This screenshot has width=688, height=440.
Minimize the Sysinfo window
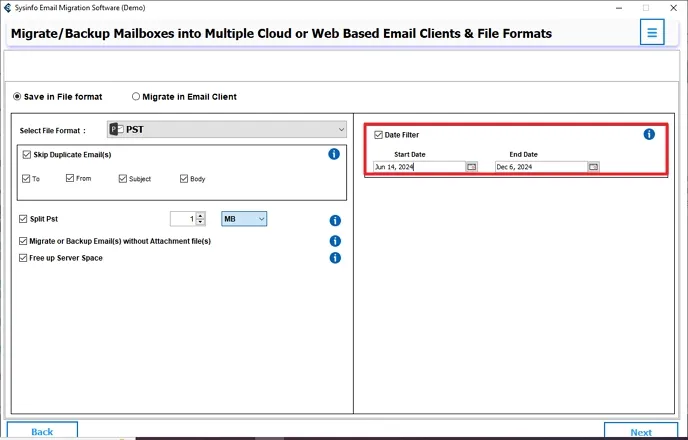tap(619, 8)
